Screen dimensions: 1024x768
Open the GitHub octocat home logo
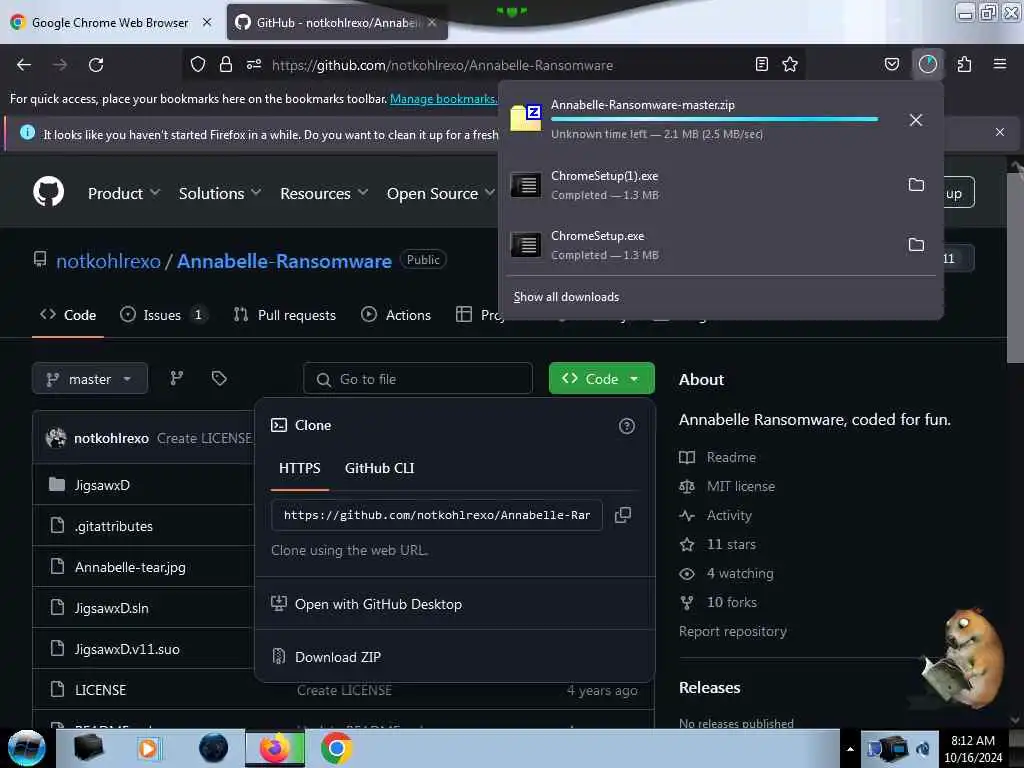click(48, 192)
